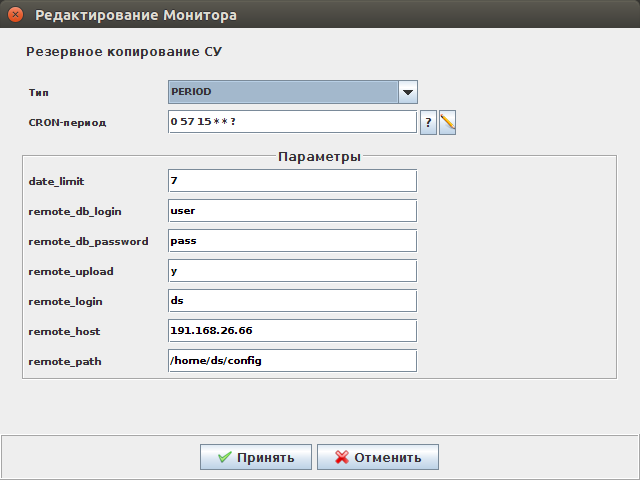Place cursor in remote_login field

tap(292, 301)
